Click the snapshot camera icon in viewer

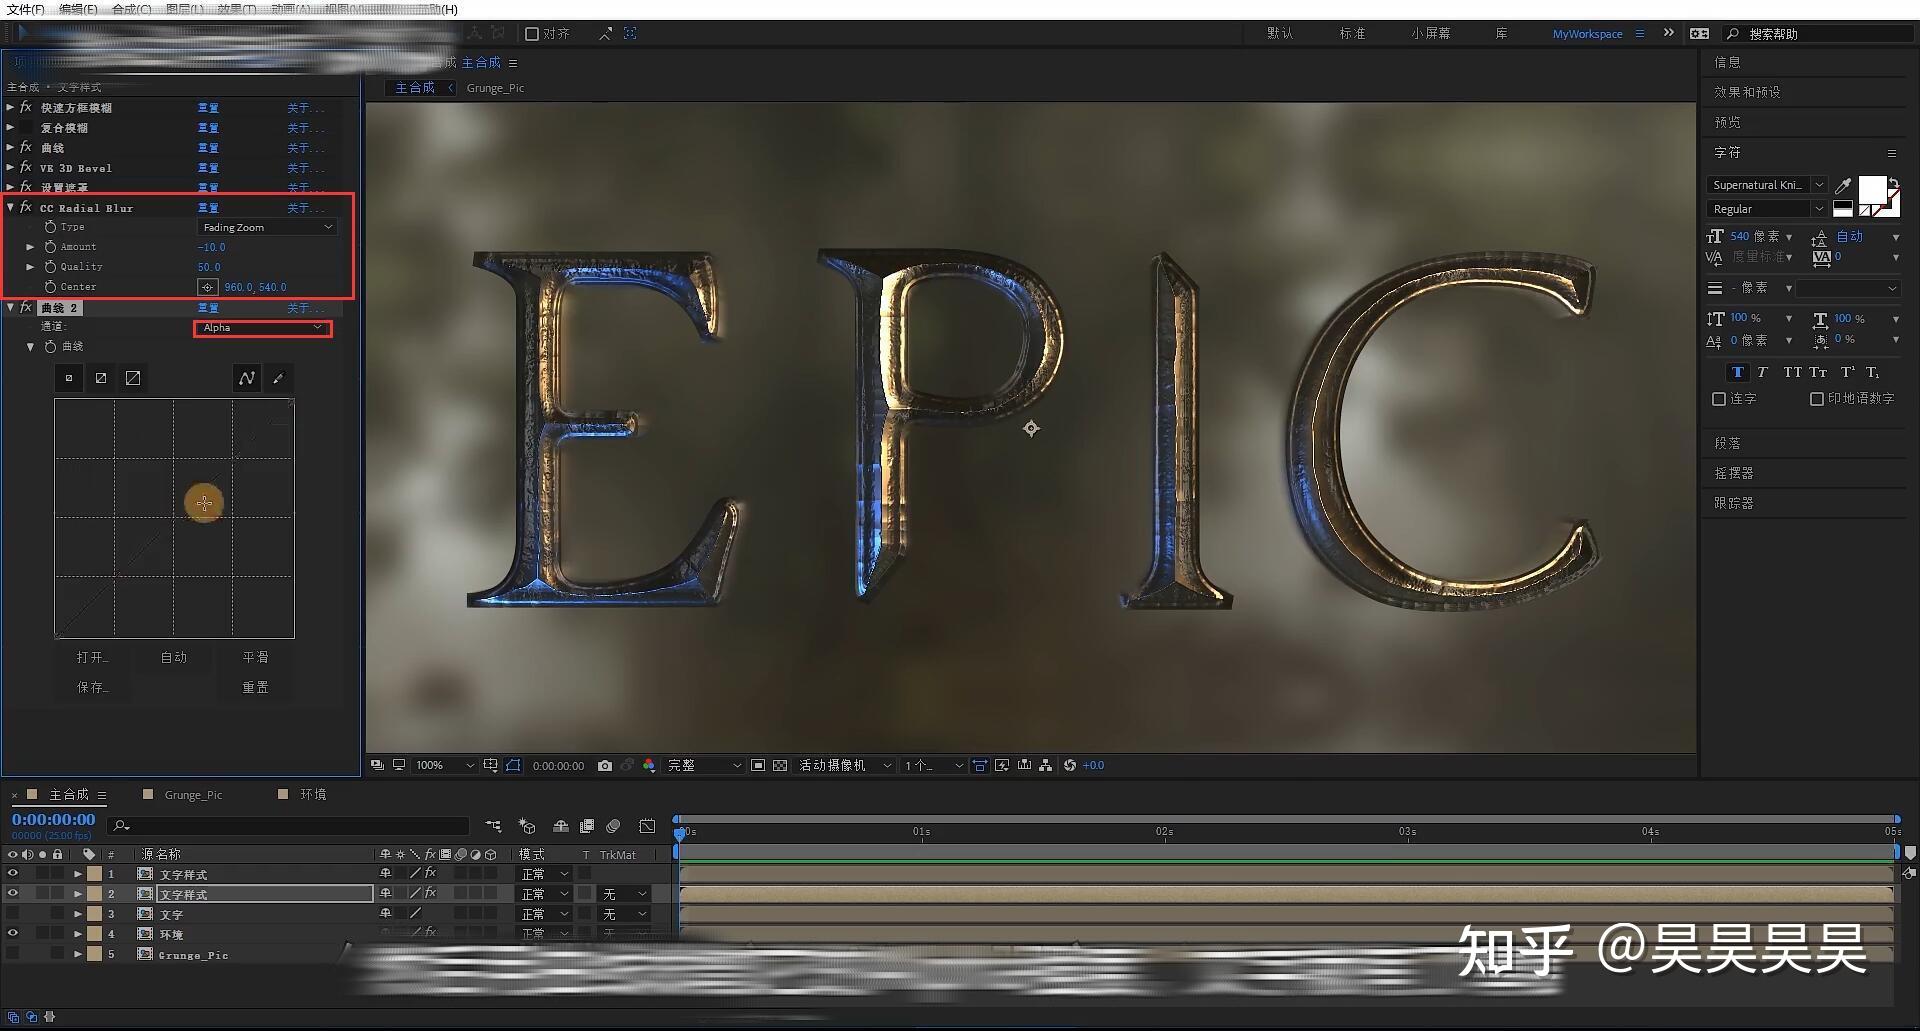[x=605, y=766]
